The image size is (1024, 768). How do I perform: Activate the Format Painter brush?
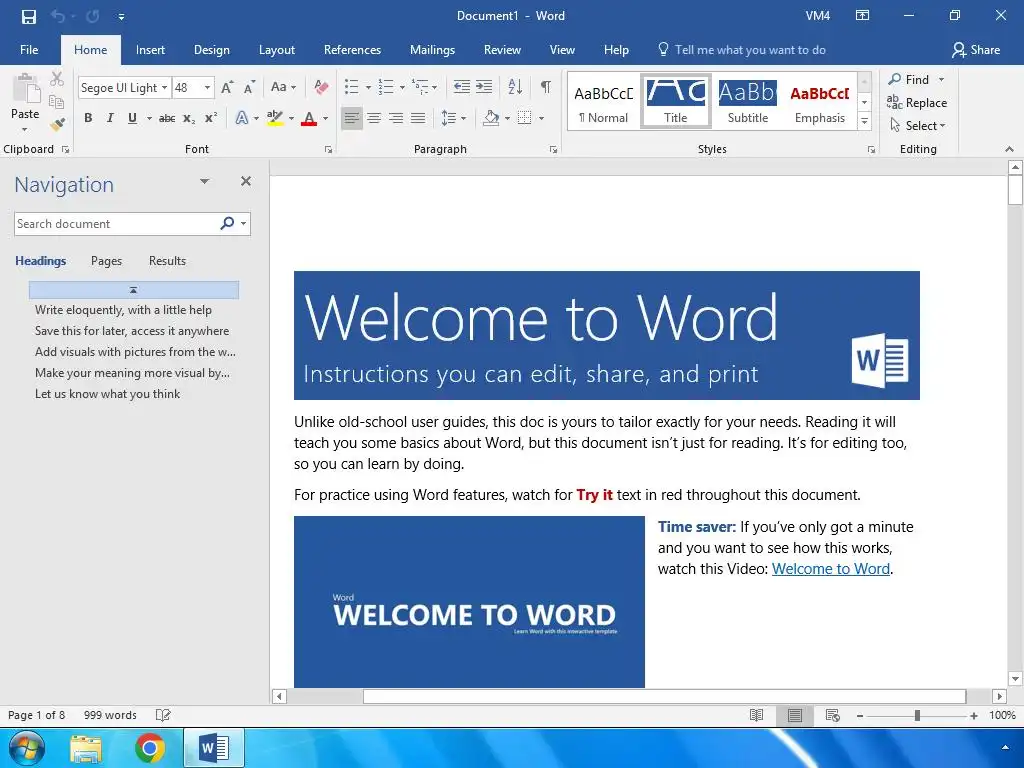(x=57, y=123)
